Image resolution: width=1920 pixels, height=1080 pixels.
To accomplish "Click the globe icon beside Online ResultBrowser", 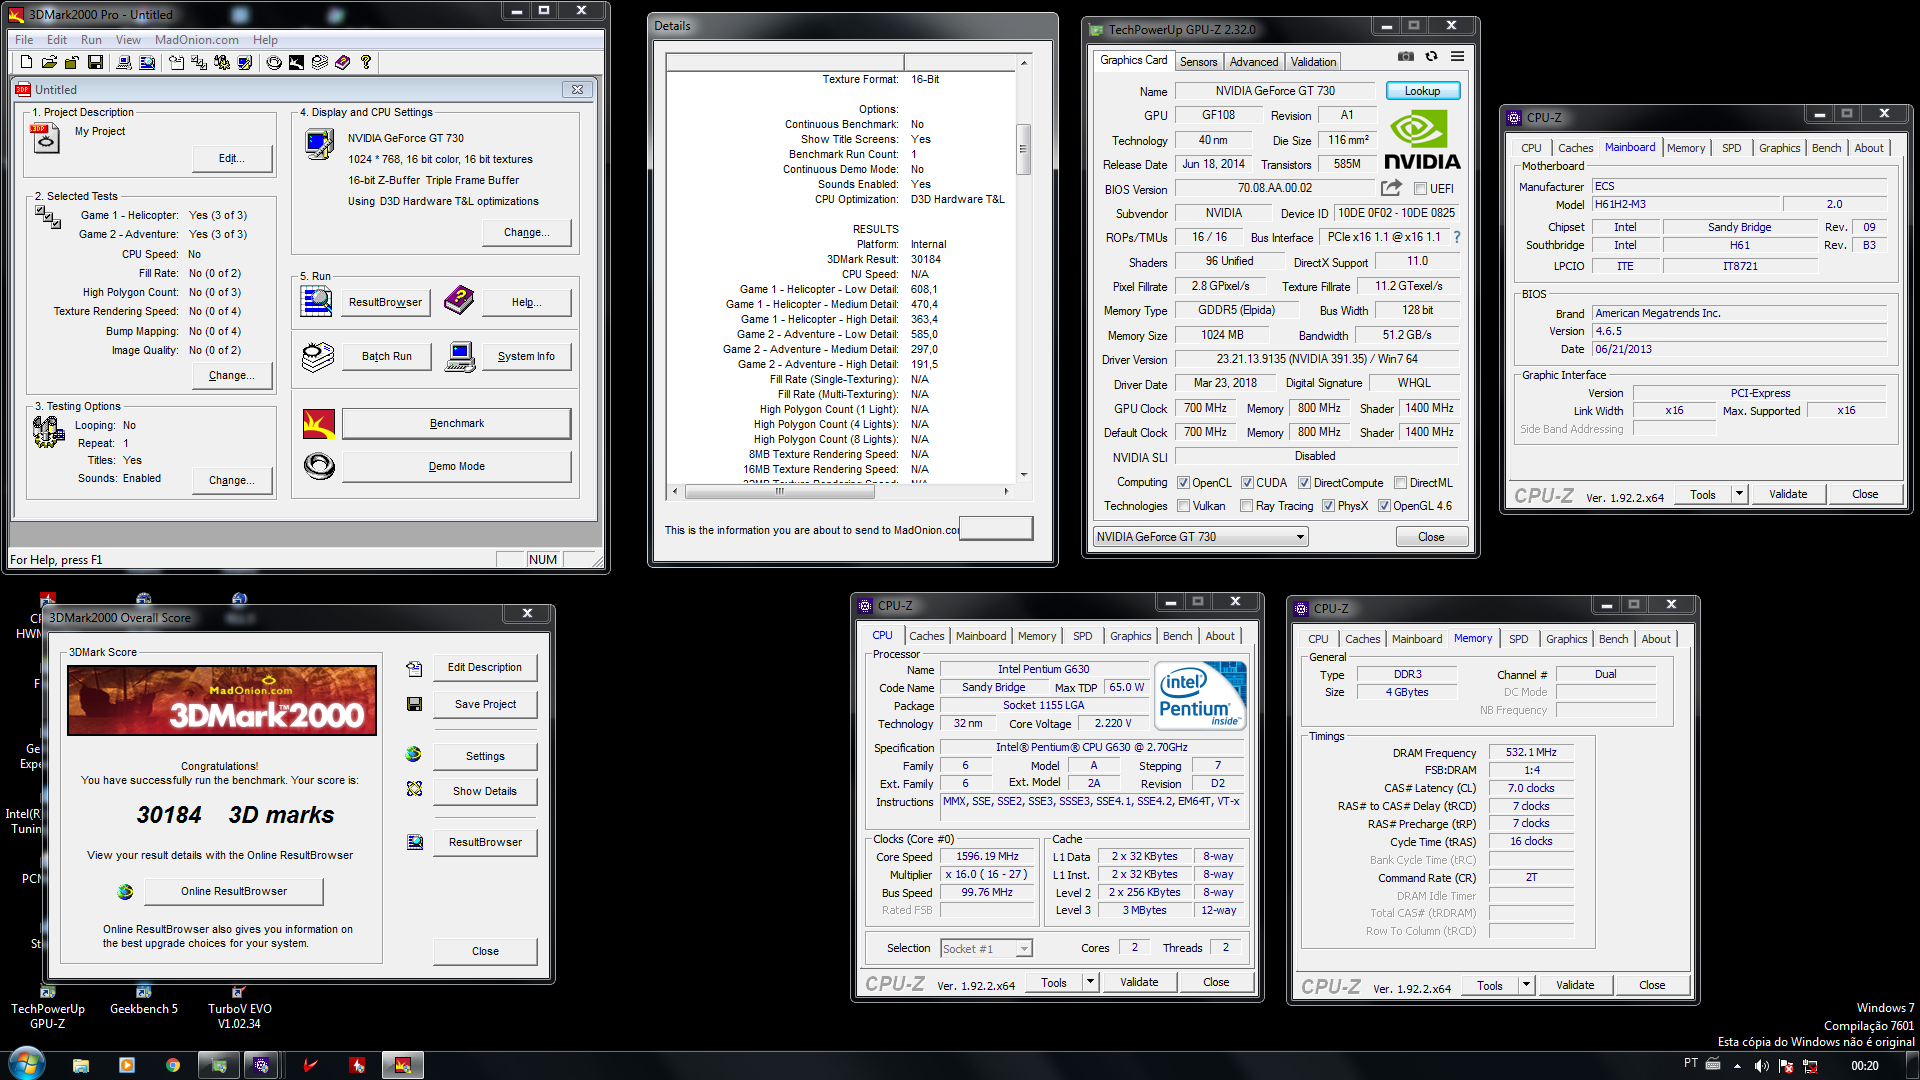I will [125, 891].
